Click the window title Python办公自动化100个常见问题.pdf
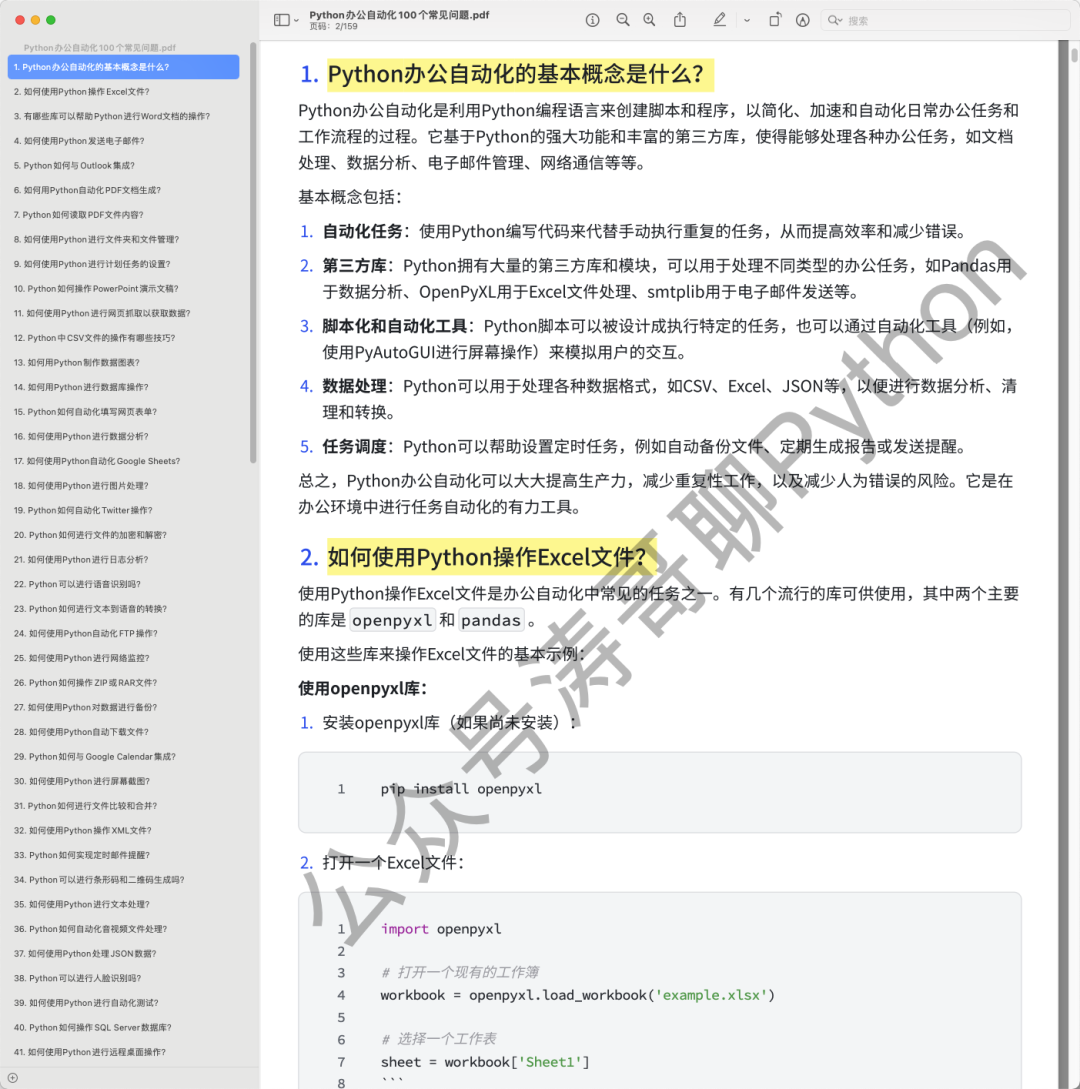 pos(399,15)
